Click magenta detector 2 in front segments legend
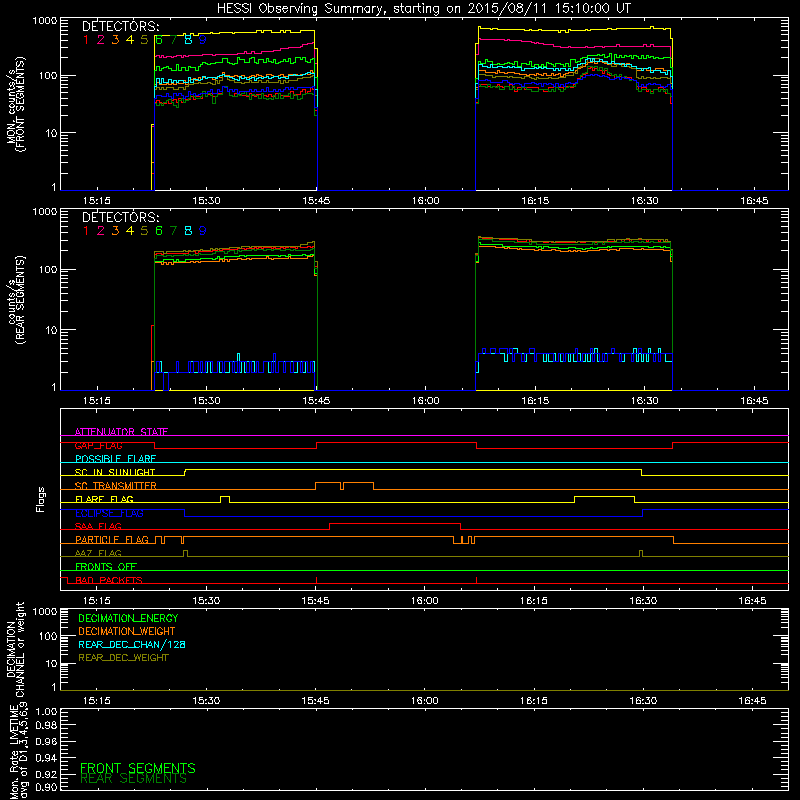The height and width of the screenshot is (800, 800). [101, 40]
